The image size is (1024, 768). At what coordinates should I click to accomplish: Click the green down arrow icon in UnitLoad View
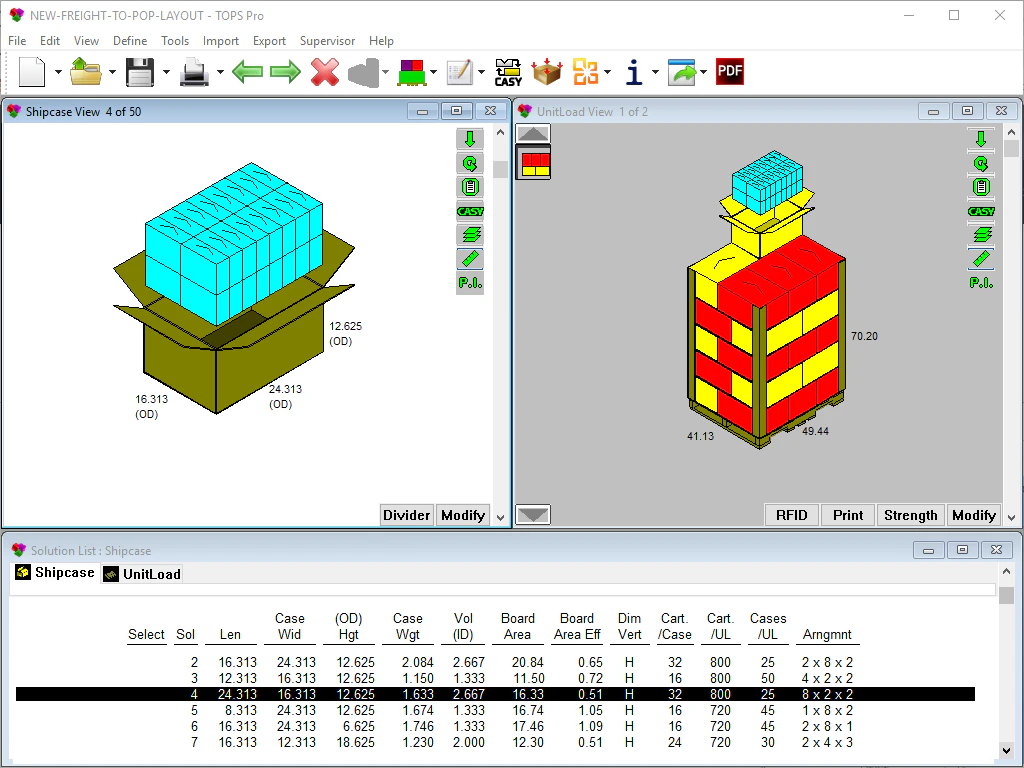click(x=981, y=139)
